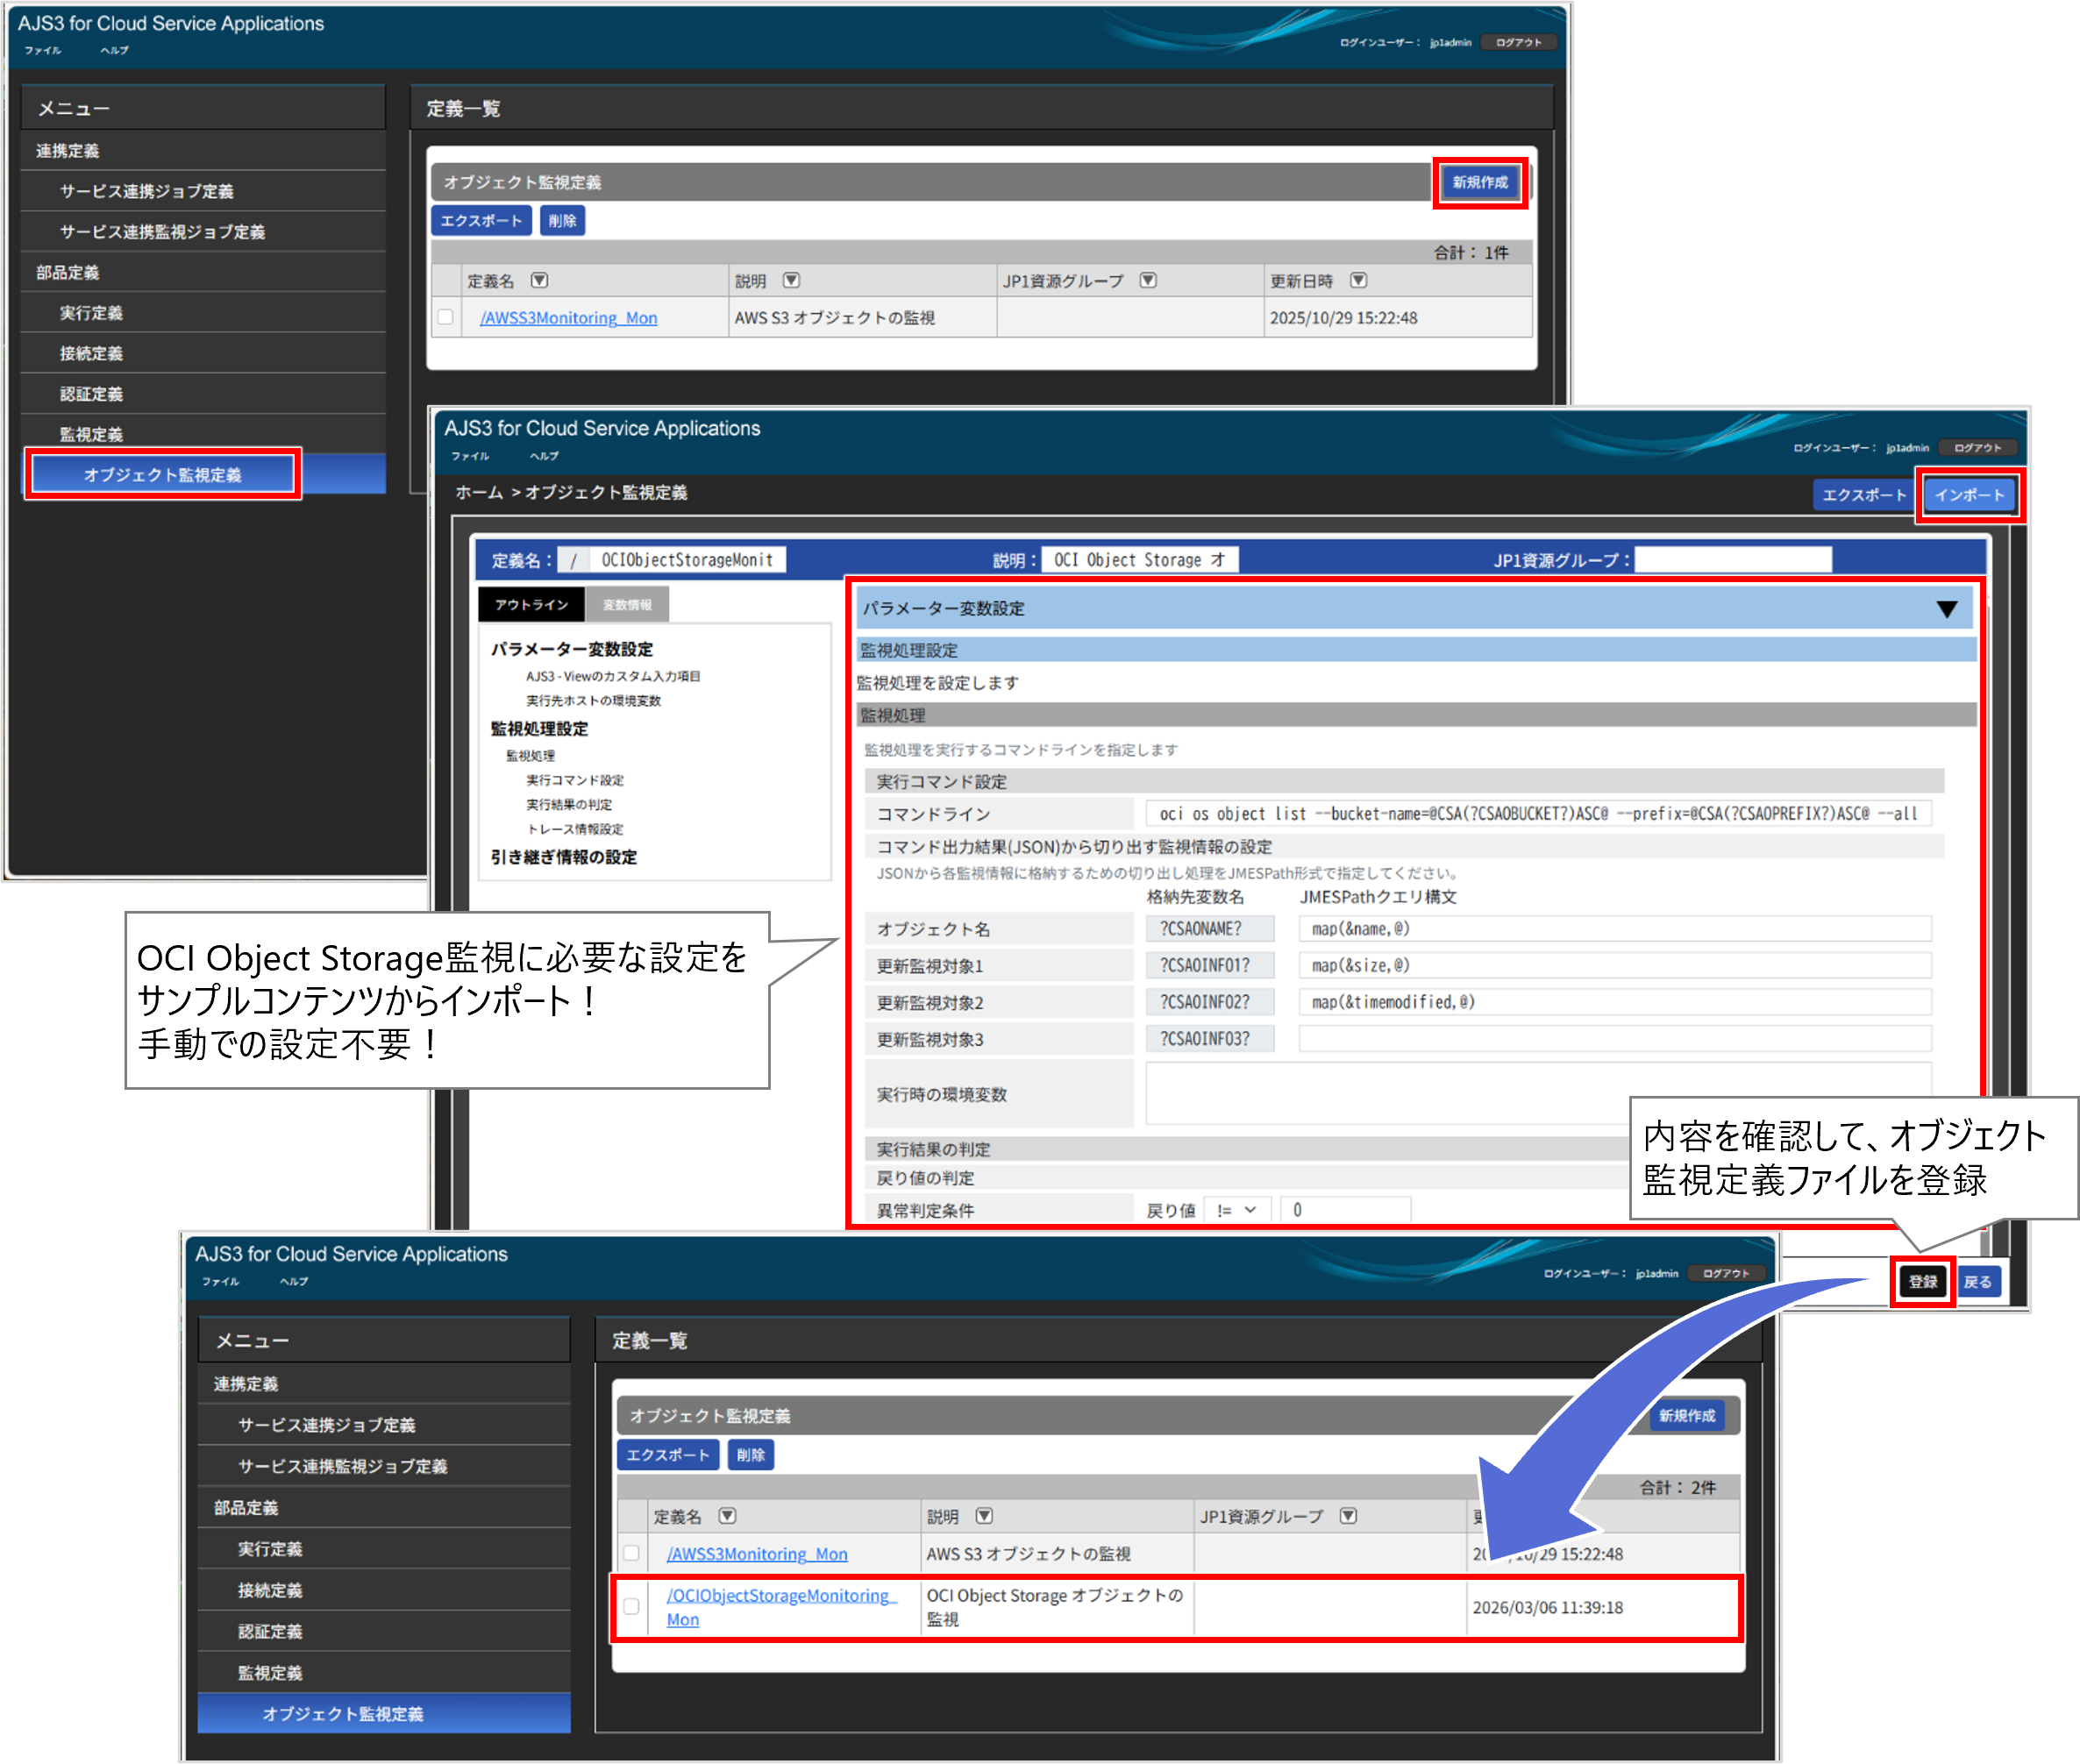Image resolution: width=2080 pixels, height=1764 pixels.
Task: Jump to AJS3 - Viewのカスタム入力項目 in outline
Action: click(x=613, y=677)
